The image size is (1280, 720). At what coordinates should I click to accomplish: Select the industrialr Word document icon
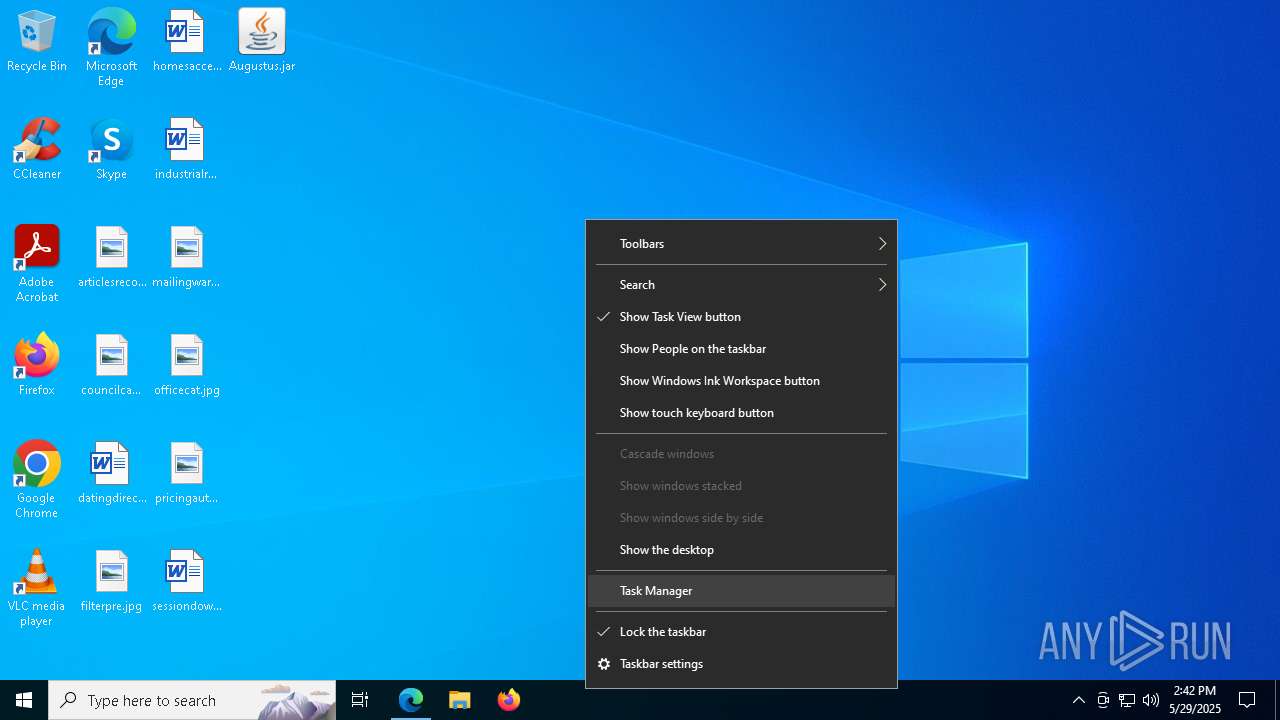tap(186, 149)
